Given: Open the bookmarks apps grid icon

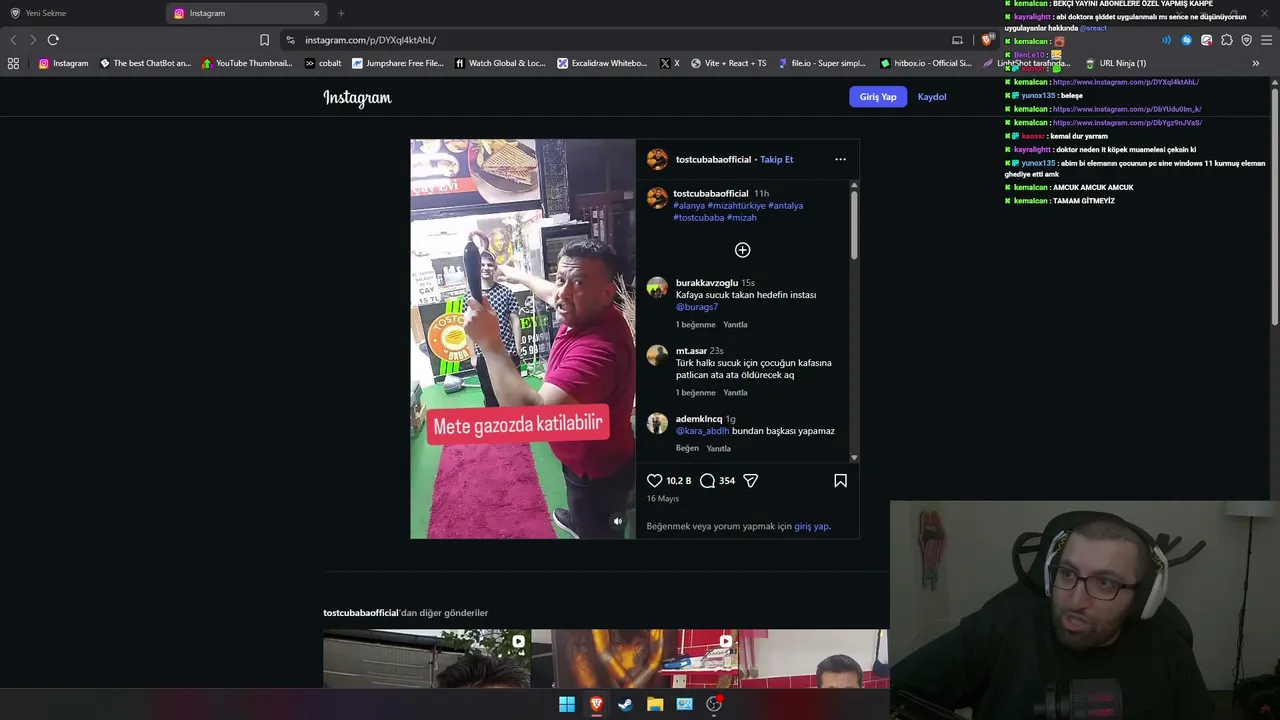Looking at the screenshot, I should point(13,63).
